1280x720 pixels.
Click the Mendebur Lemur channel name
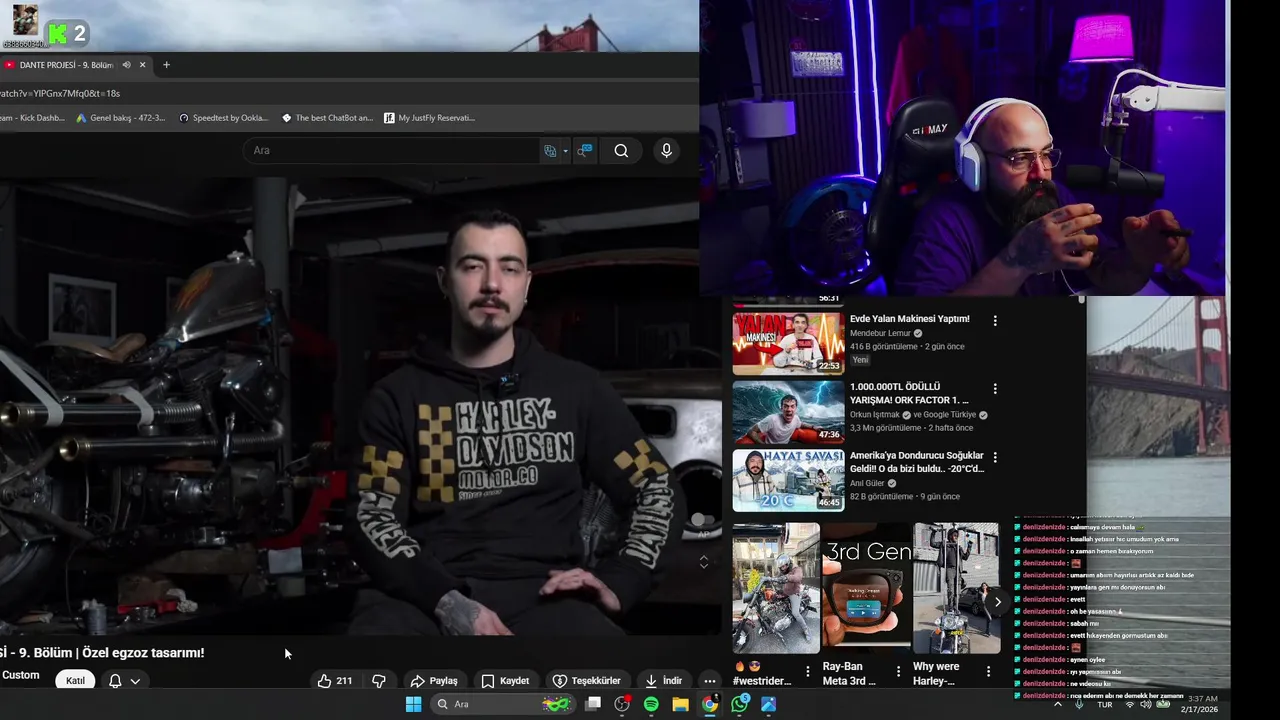click(880, 333)
